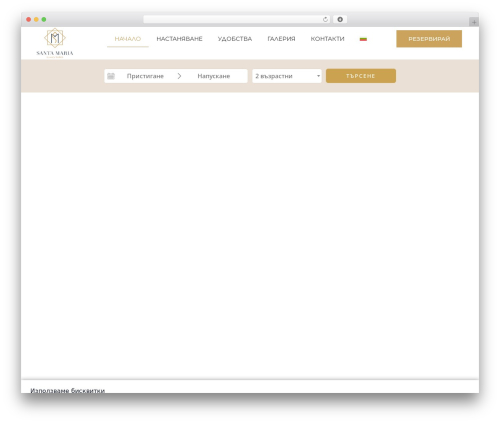This screenshot has height=423, width=500.
Task: Open the ГАЛЕРИЯ page
Action: 281,39
